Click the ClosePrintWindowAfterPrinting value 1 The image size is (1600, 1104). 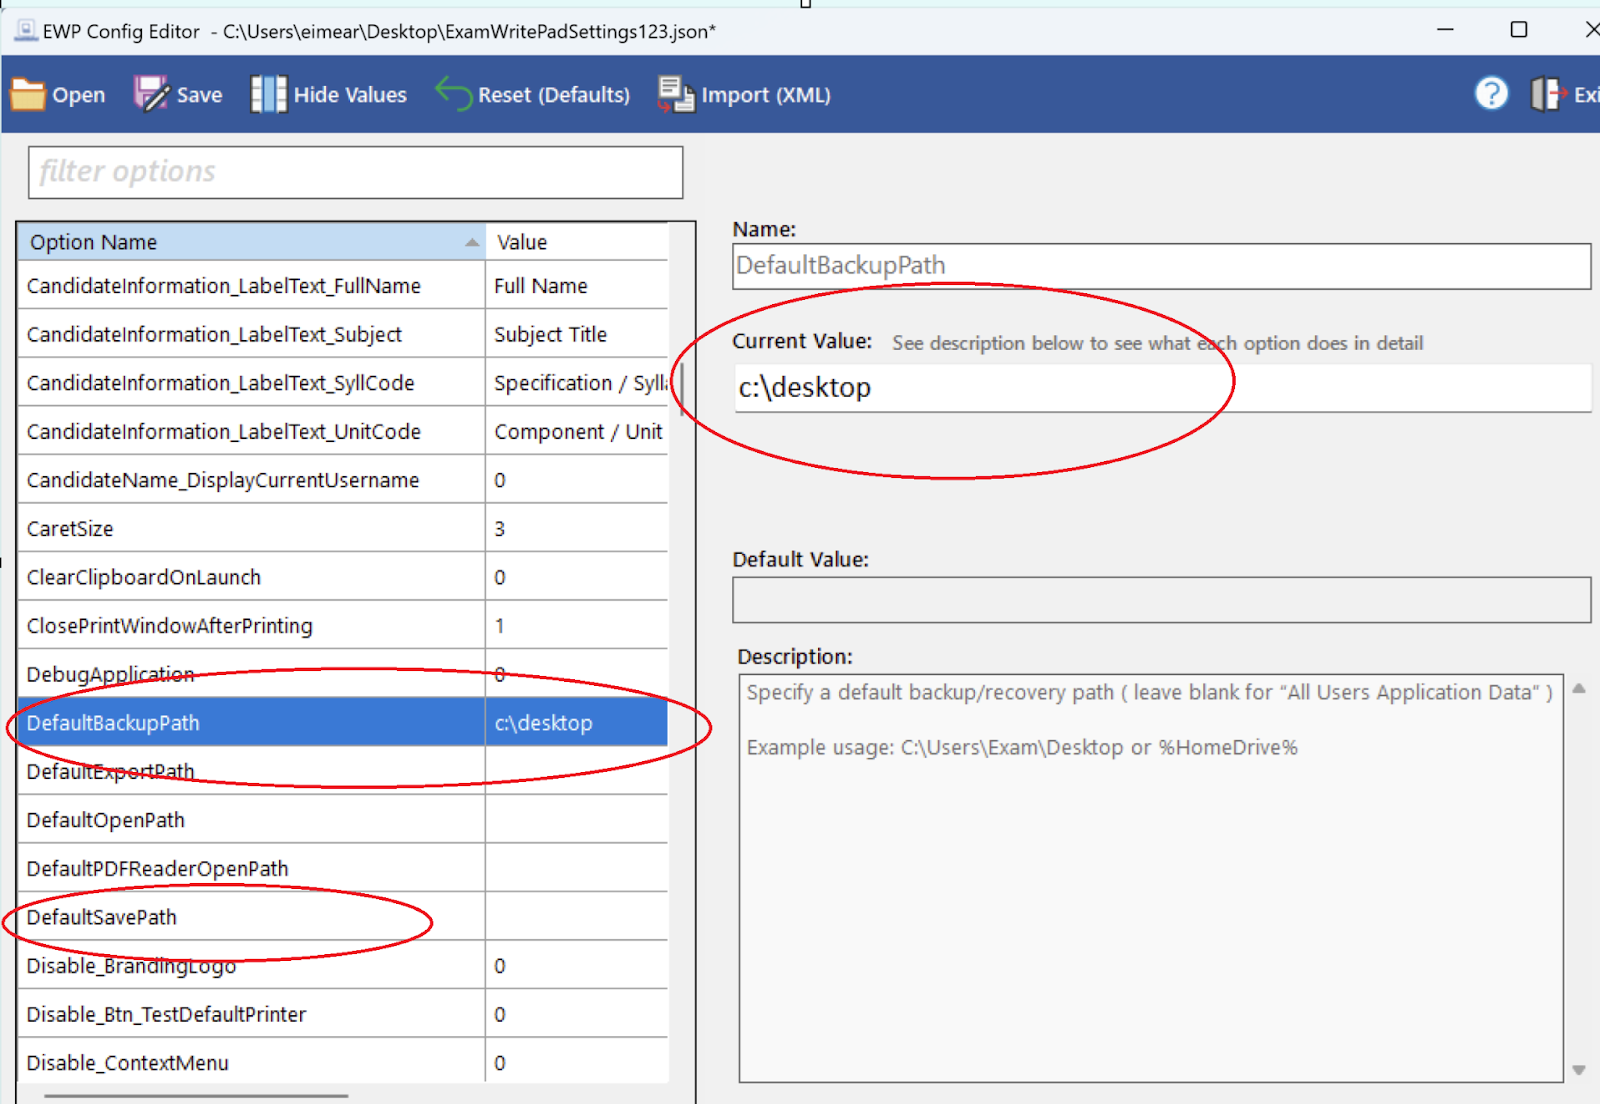(x=577, y=626)
